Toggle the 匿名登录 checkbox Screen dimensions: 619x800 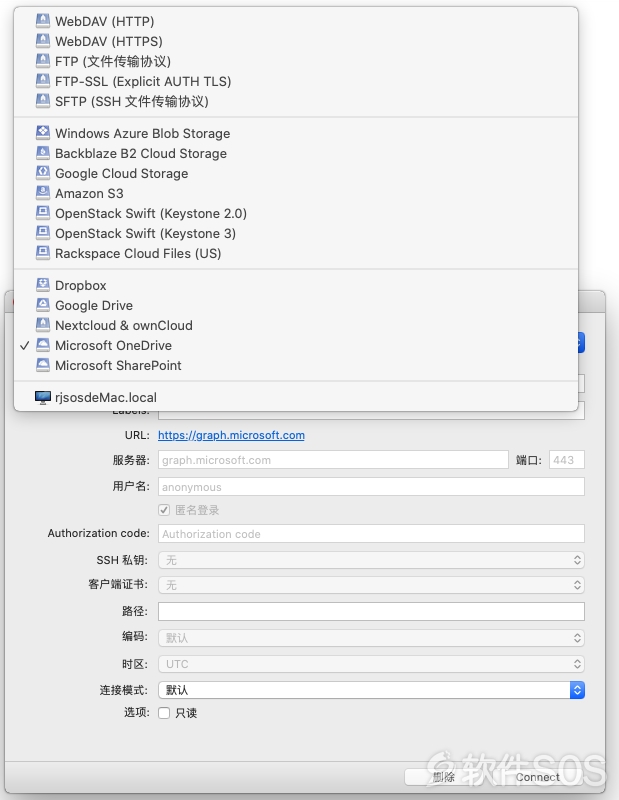(164, 510)
